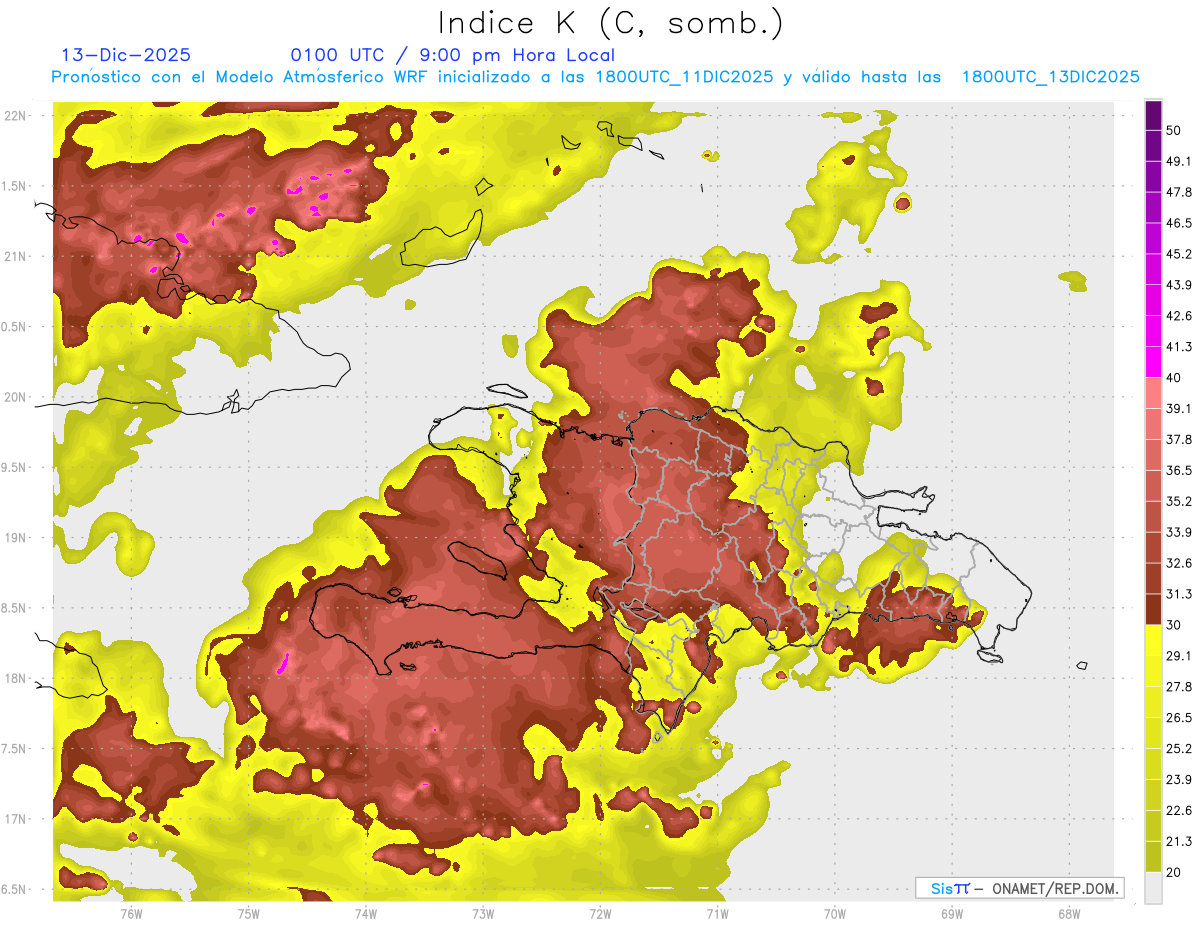Click the '0.5N' latitude label

click(14, 327)
